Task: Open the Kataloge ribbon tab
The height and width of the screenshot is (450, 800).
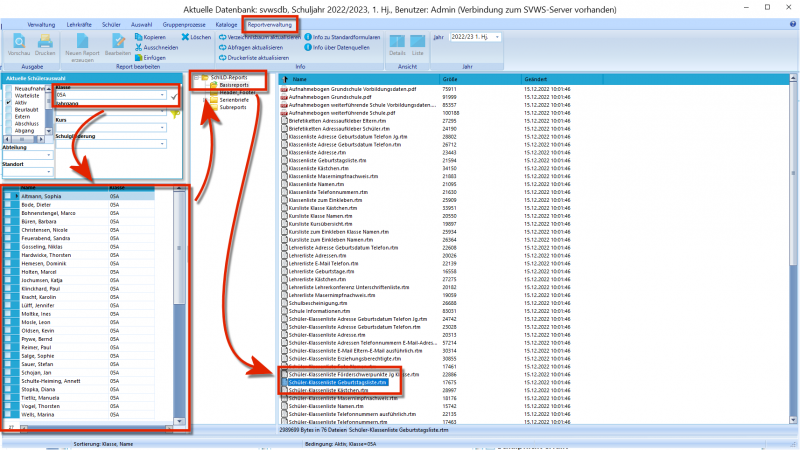Action: (226, 24)
